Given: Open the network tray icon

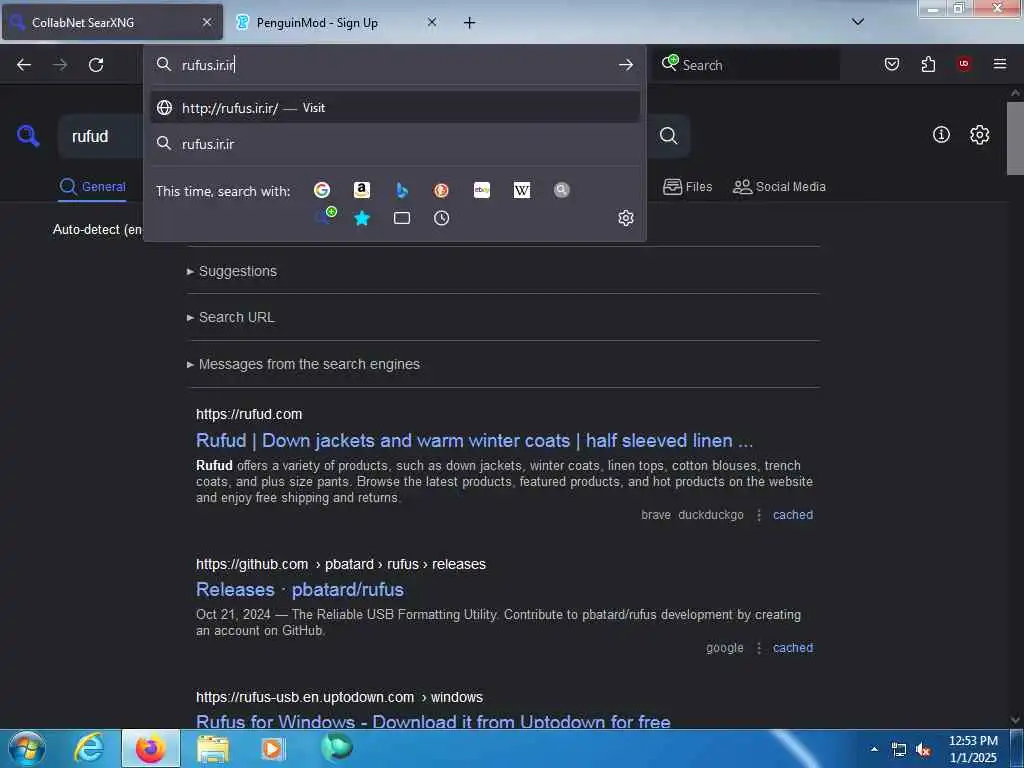Looking at the screenshot, I should [899, 750].
